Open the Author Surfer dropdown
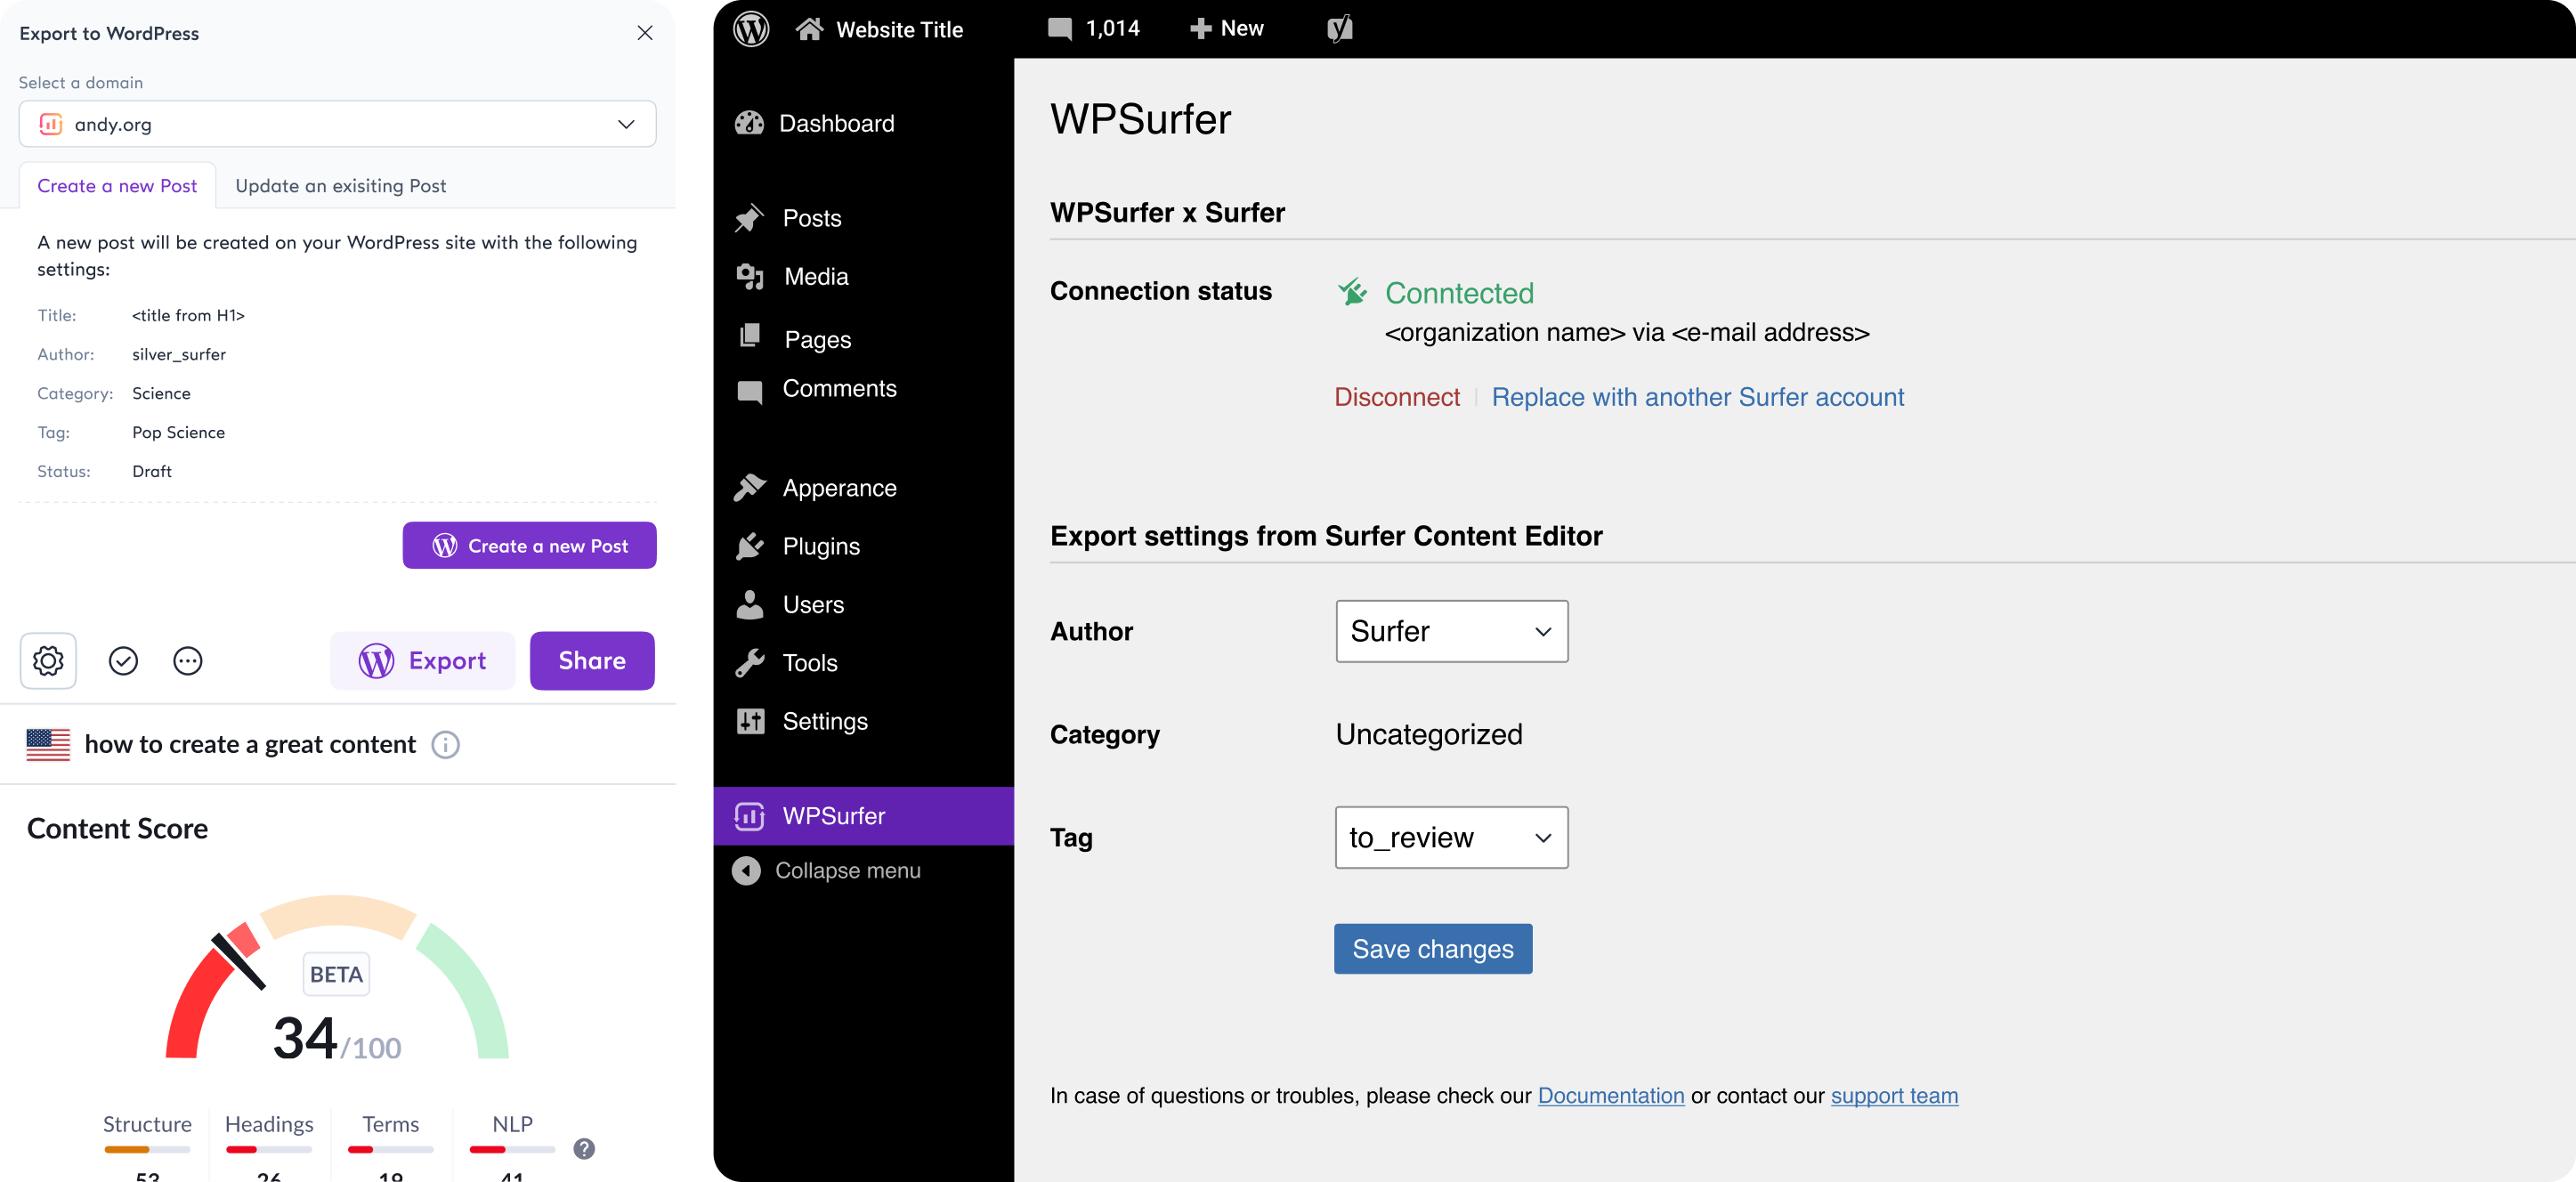The width and height of the screenshot is (2576, 1182). (x=1451, y=631)
